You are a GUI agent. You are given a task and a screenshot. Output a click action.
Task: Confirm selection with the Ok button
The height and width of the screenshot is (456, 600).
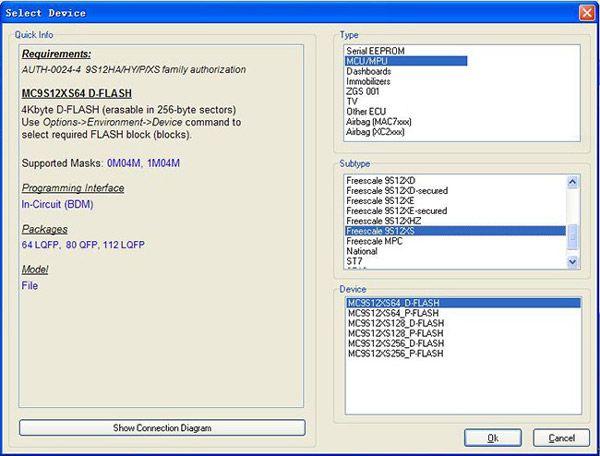point(491,438)
